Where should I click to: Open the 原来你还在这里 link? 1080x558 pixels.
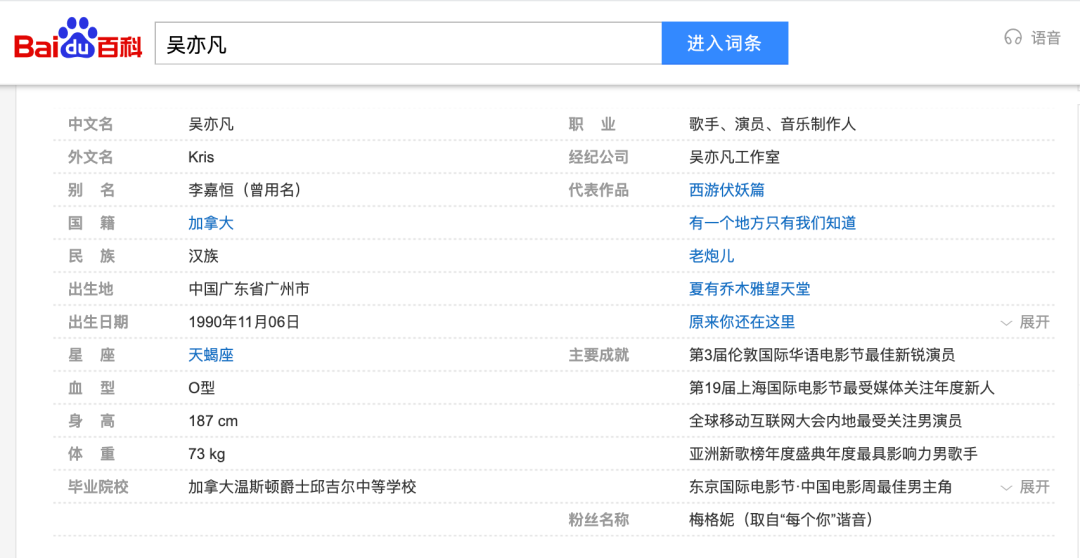coord(742,322)
